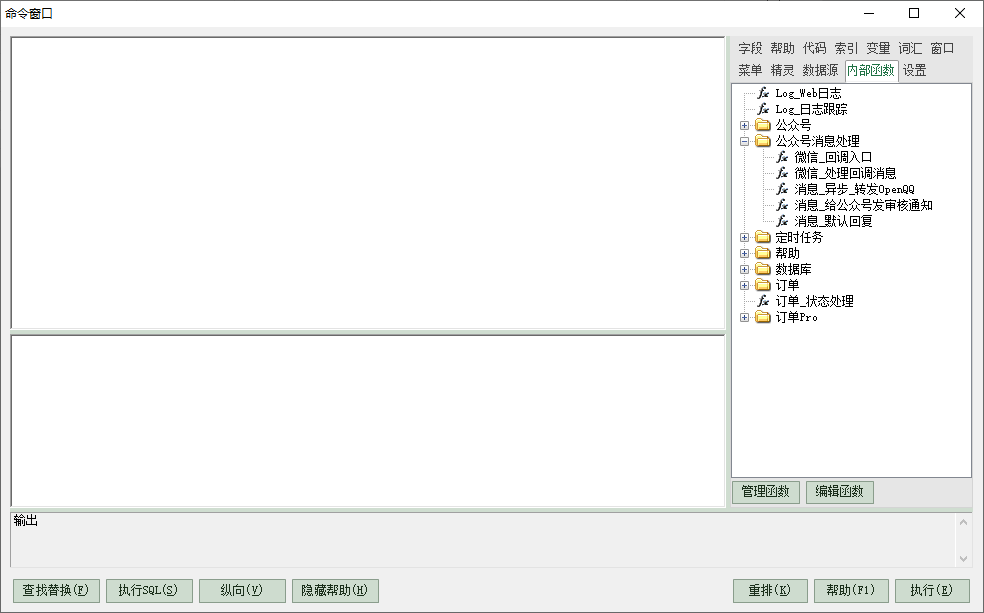Expand the 订单Pro folder node
The width and height of the screenshot is (984, 613).
point(744,317)
